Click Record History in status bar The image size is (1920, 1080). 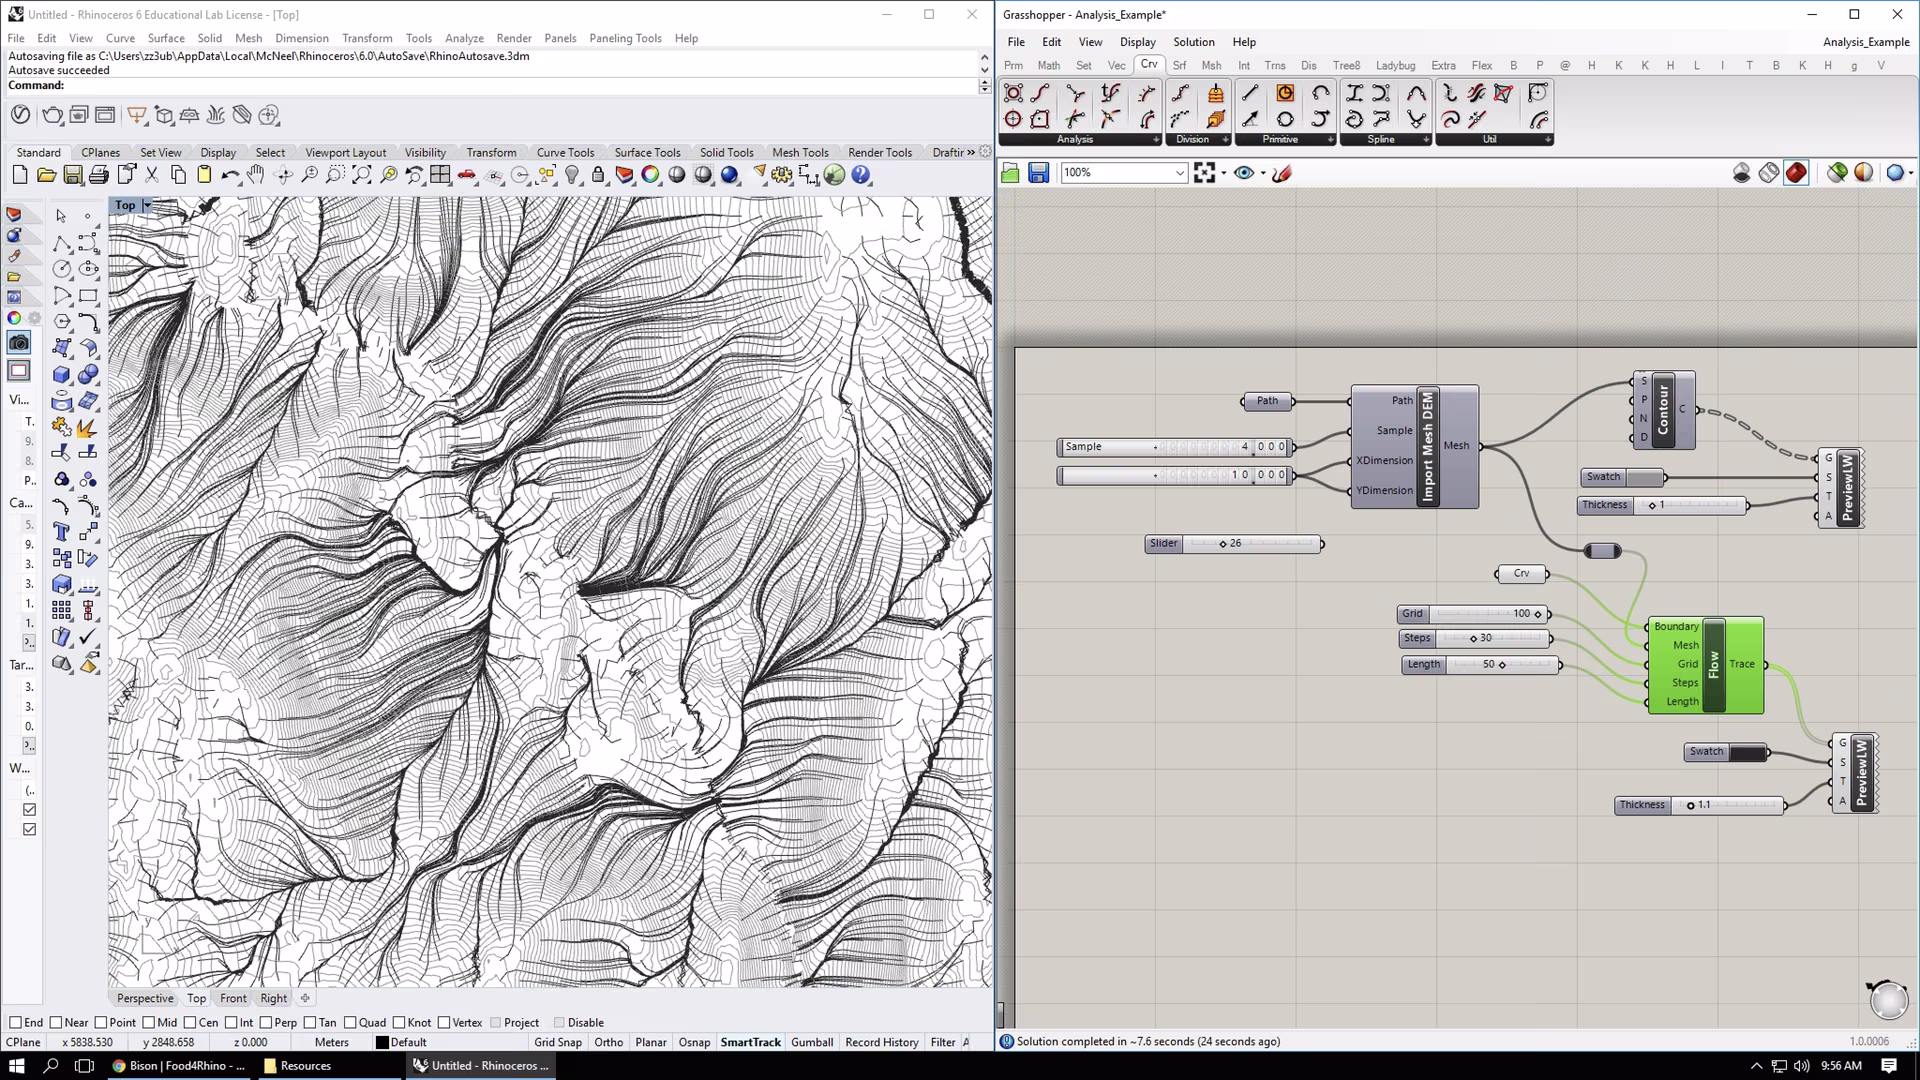pos(881,1042)
